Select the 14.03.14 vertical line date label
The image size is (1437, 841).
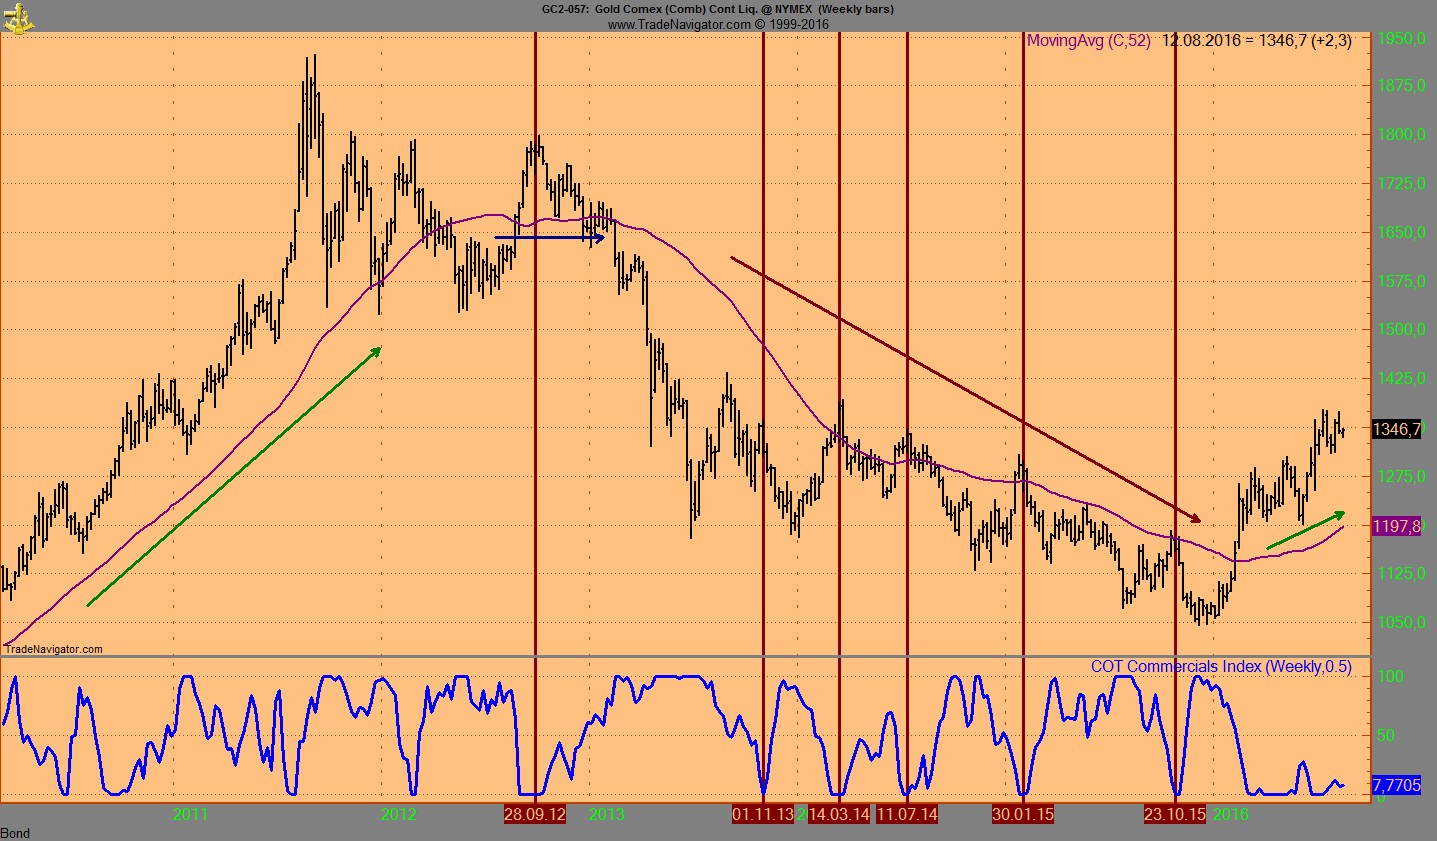[839, 814]
